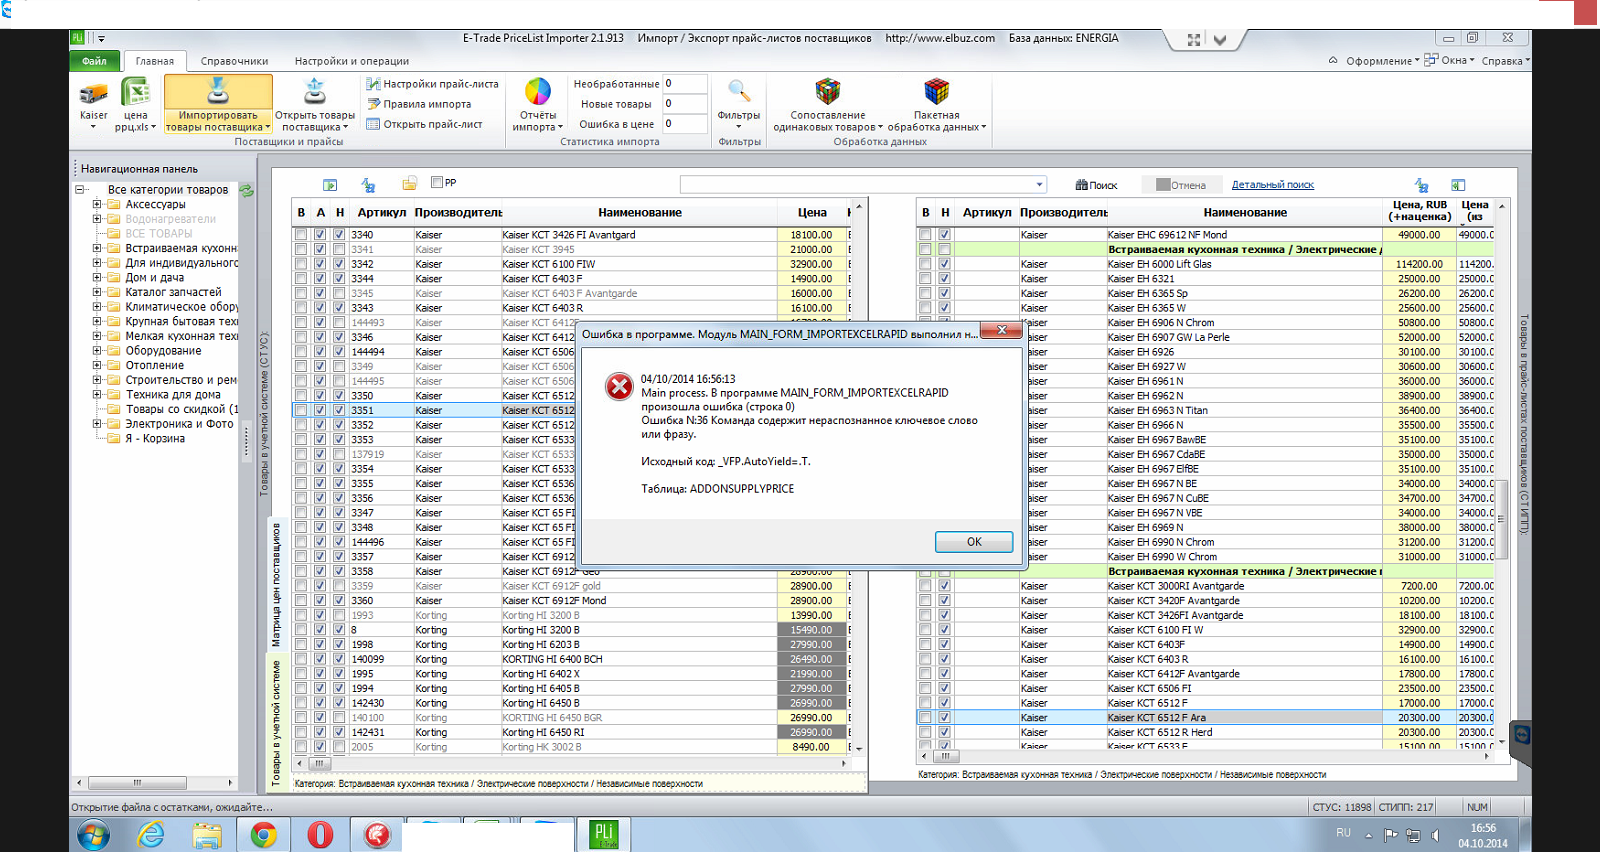This screenshot has height=852, width=1600.
Task: Click the full-screen arrows icon in title bar
Action: [x=1194, y=40]
